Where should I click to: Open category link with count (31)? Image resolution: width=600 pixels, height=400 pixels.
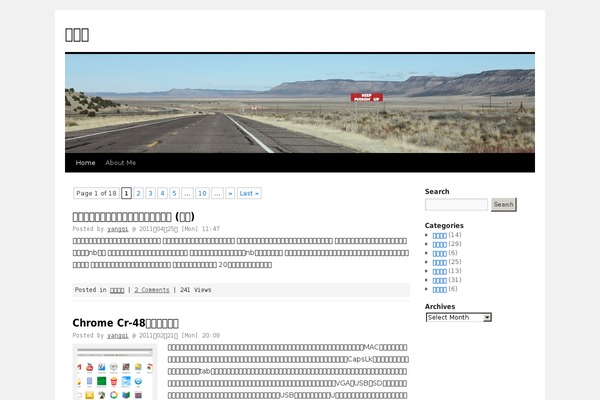439,280
